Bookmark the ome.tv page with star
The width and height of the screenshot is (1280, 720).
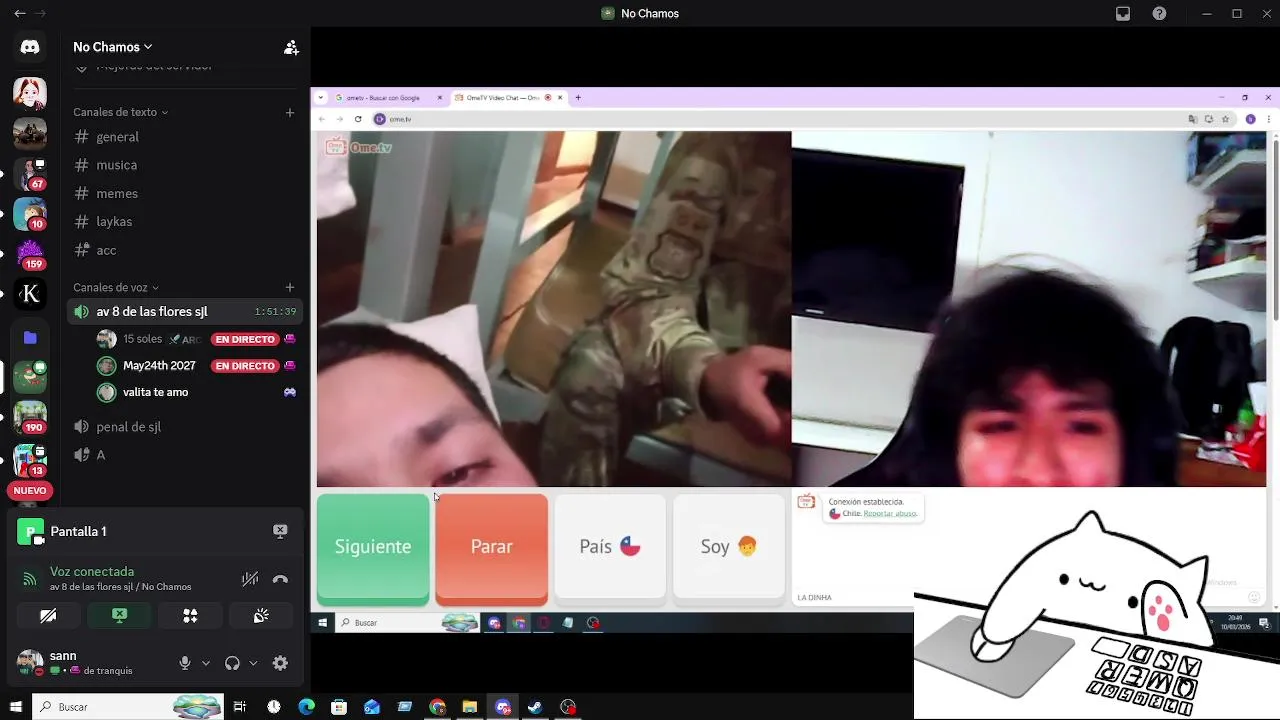click(1225, 119)
